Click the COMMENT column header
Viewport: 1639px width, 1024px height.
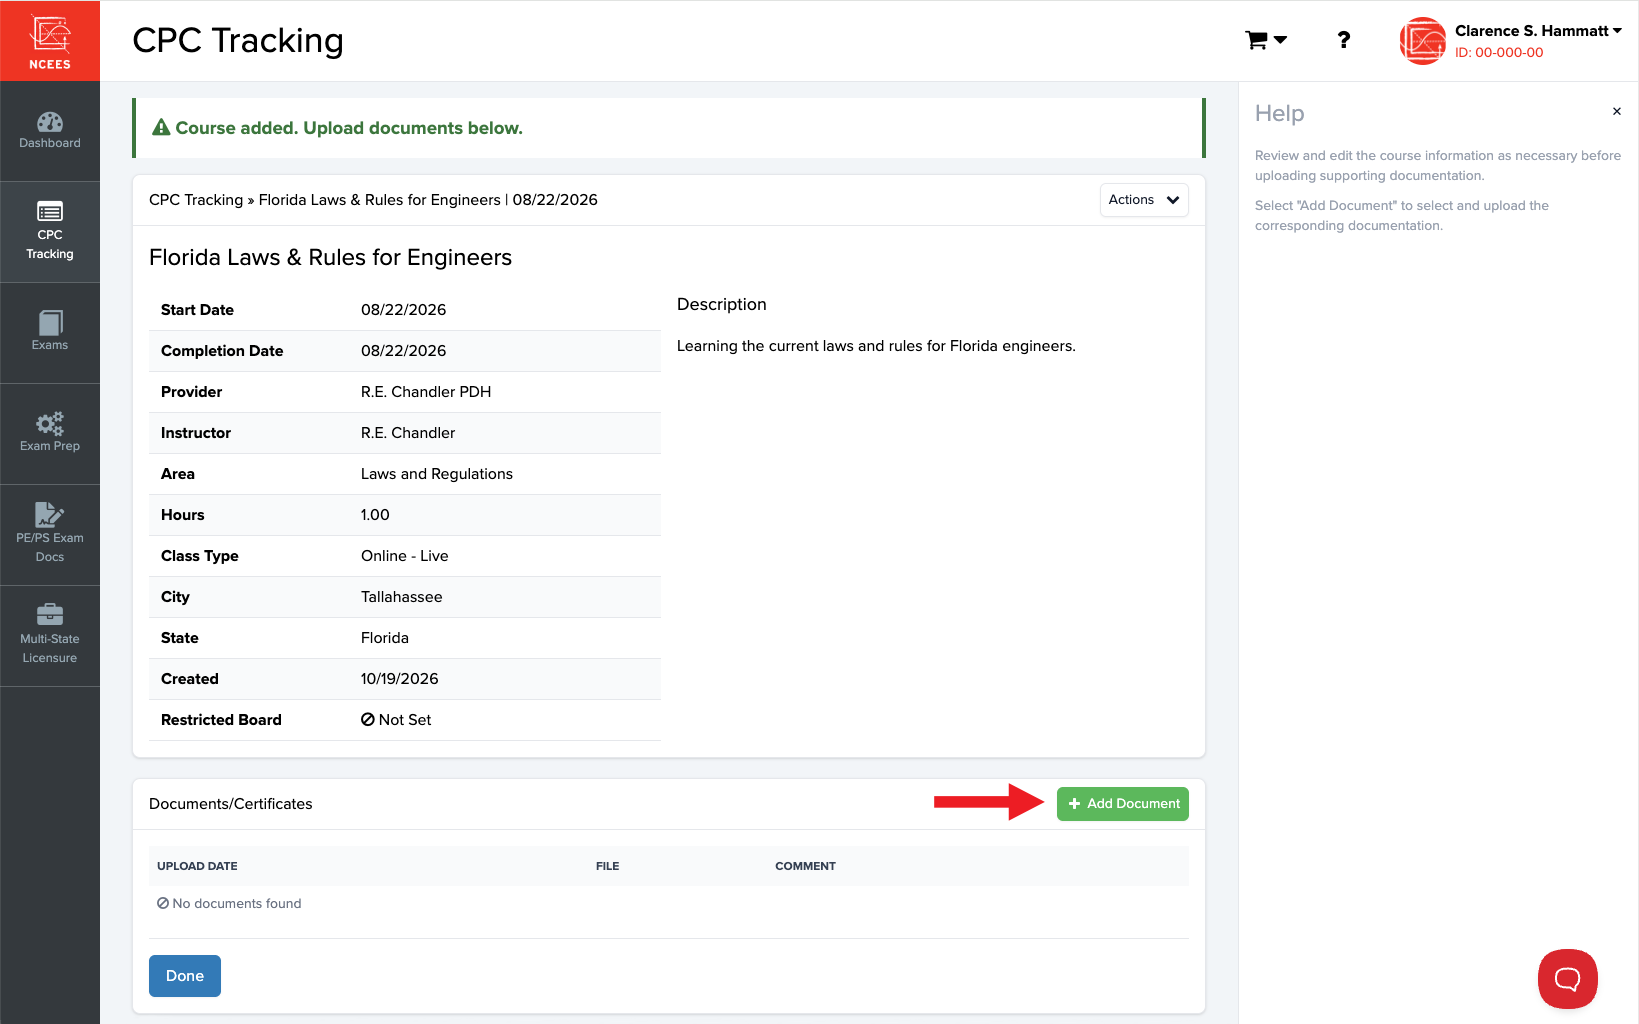click(x=805, y=866)
